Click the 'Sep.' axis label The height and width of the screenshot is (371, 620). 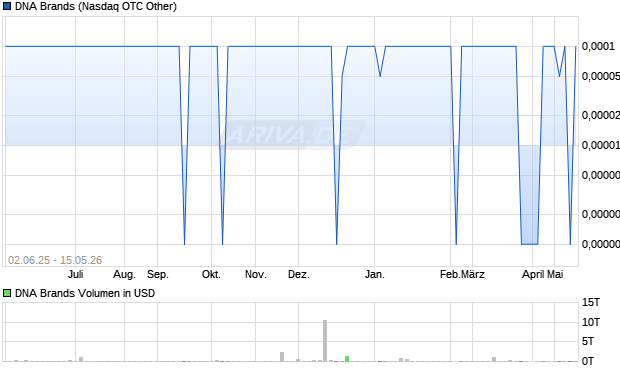[x=158, y=274]
